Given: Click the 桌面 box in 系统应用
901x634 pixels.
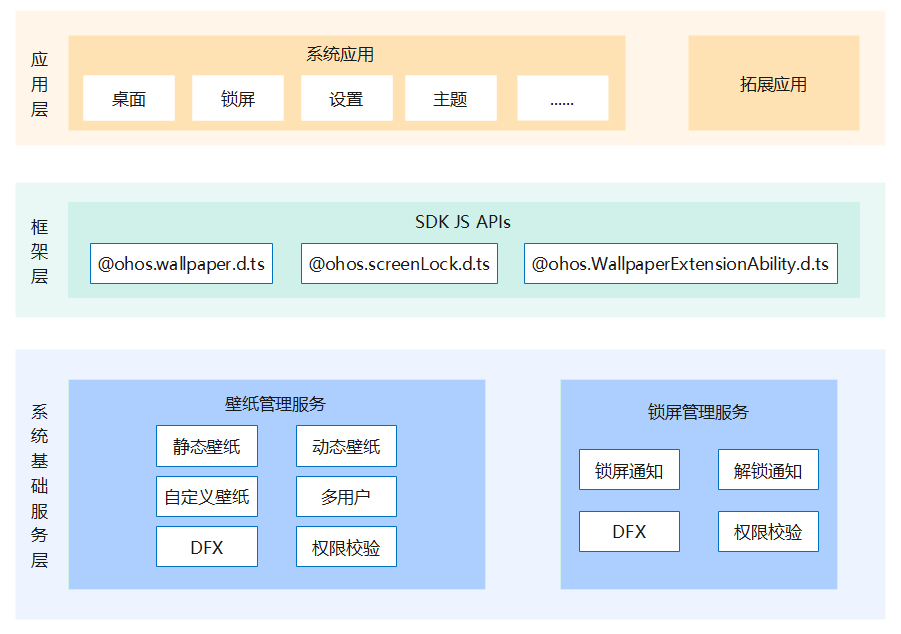Looking at the screenshot, I should coord(129,99).
